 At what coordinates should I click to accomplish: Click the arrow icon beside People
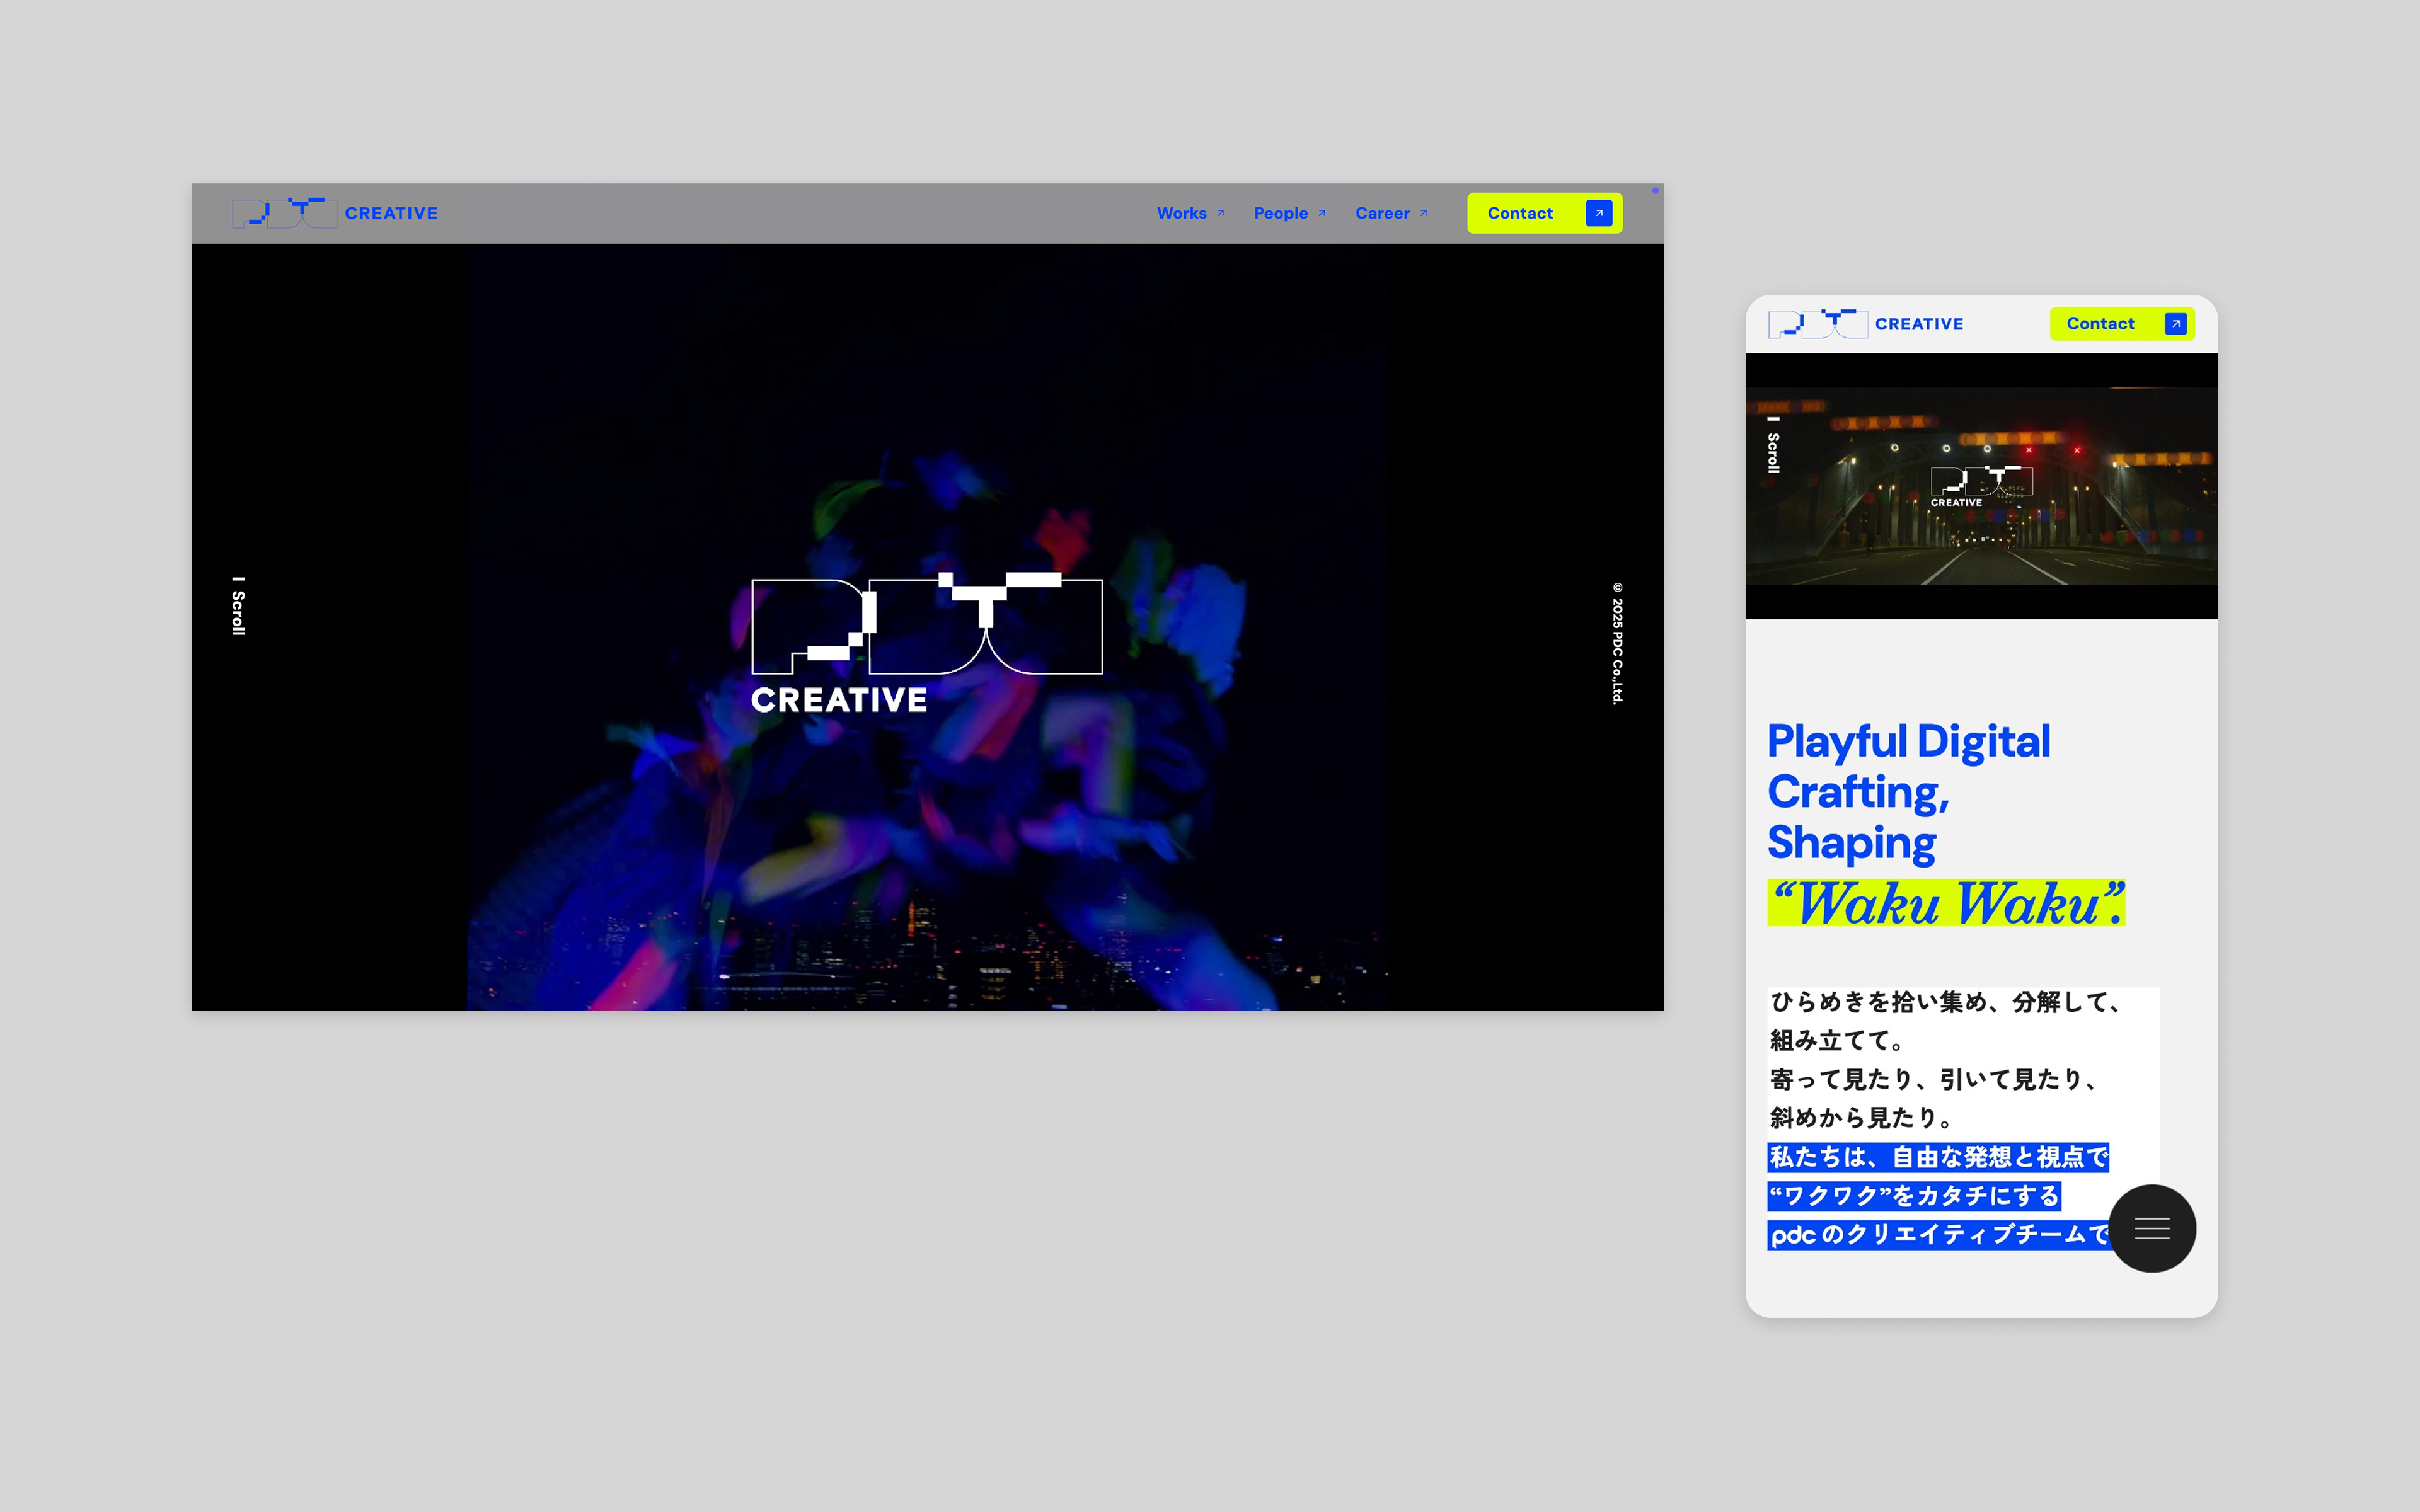coord(1322,213)
